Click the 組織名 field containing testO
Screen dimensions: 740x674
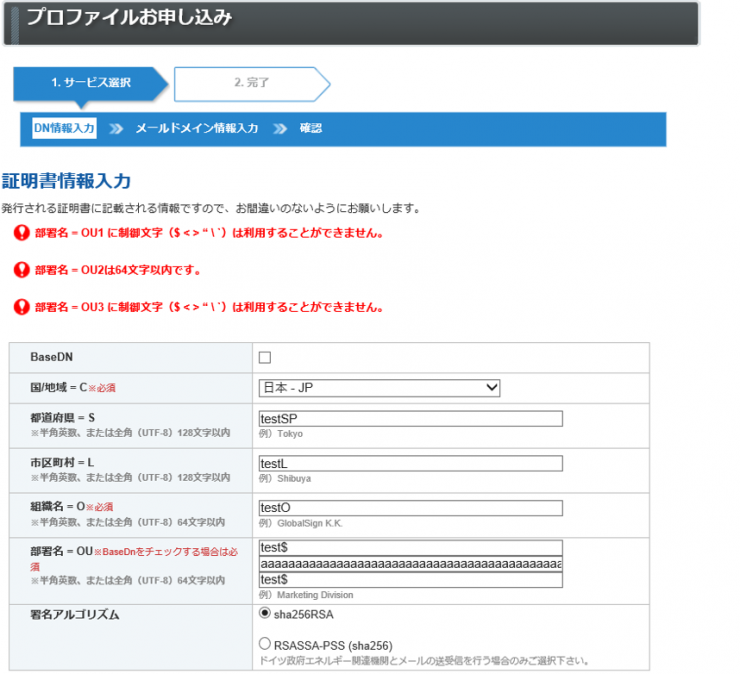pos(411,508)
